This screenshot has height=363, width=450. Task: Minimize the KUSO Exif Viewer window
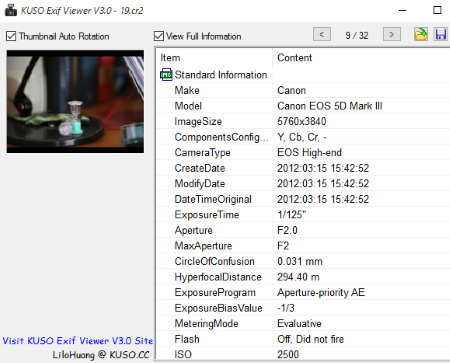pos(402,10)
